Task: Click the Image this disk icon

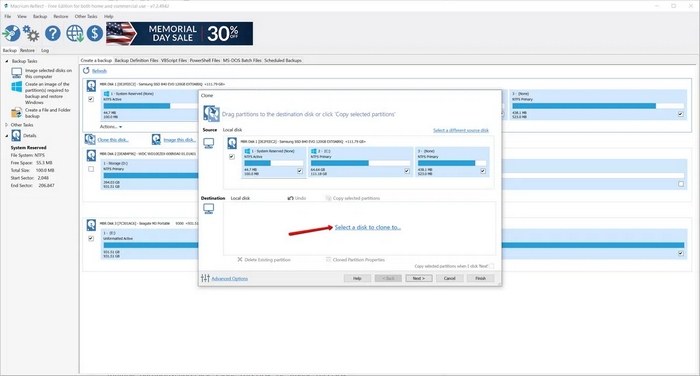Action: coord(156,140)
